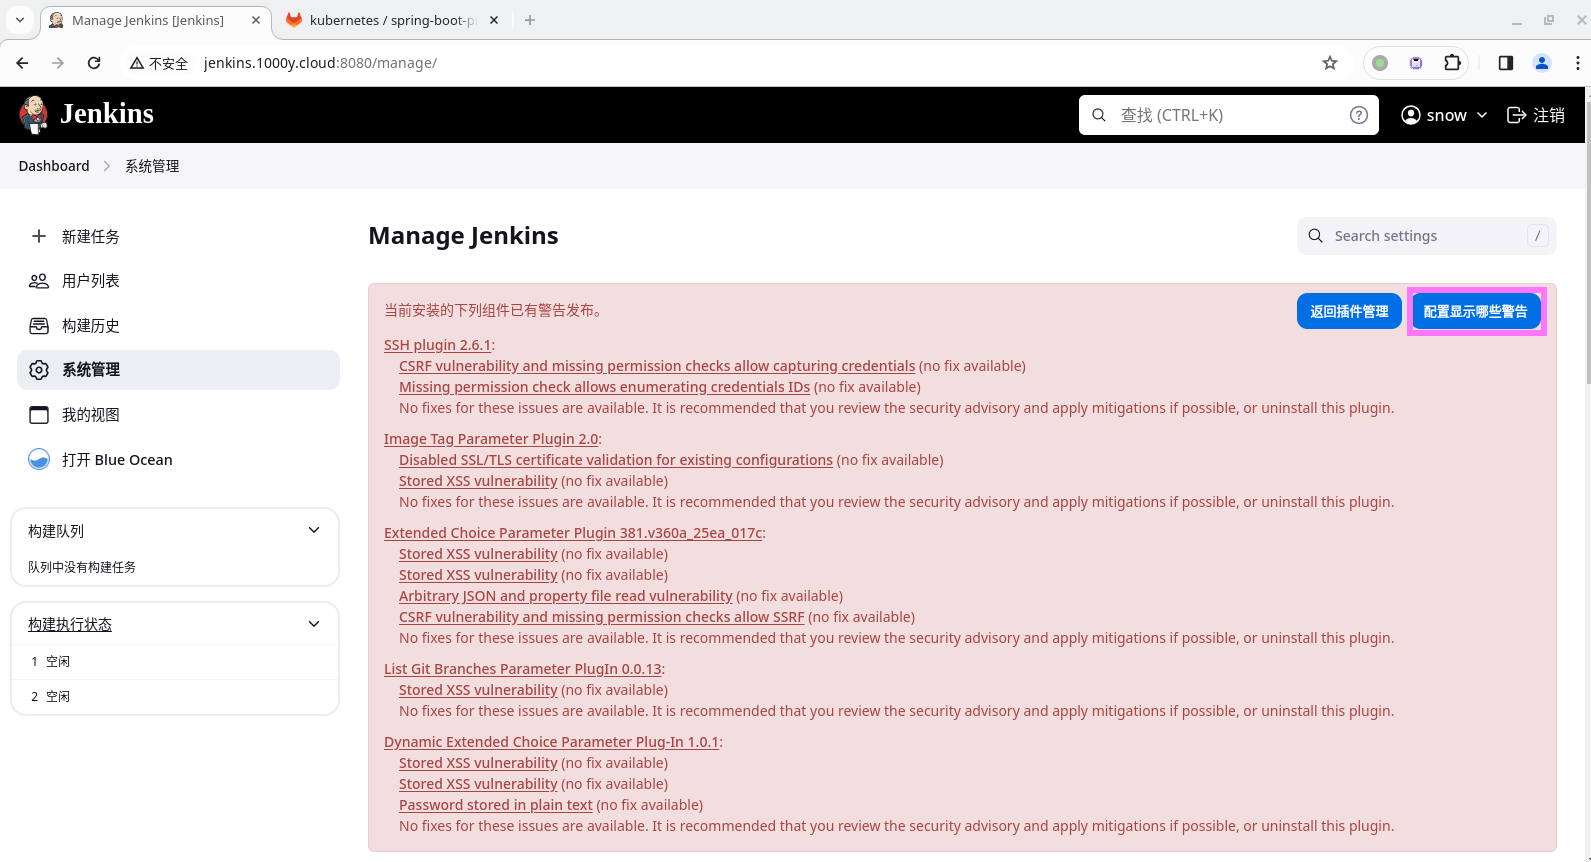Click the 配置显示哪些警告 button
This screenshot has height=862, width=1591.
[1476, 311]
